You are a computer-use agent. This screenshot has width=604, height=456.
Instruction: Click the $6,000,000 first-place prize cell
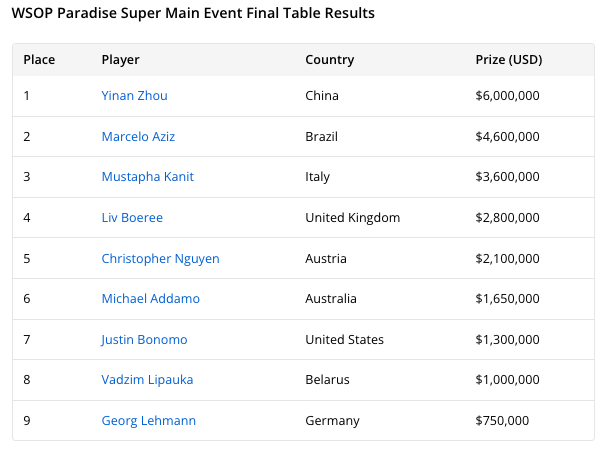(507, 96)
